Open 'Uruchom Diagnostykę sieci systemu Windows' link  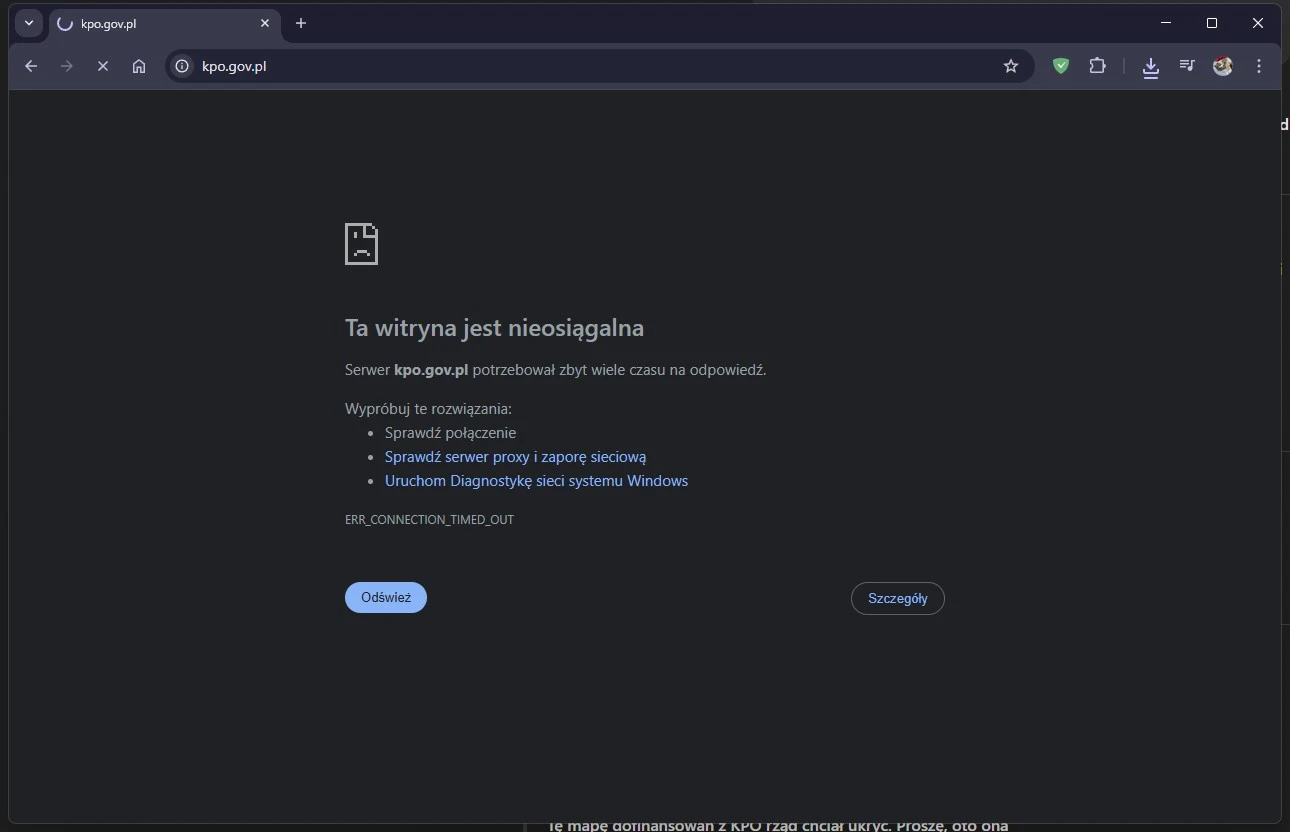point(536,481)
